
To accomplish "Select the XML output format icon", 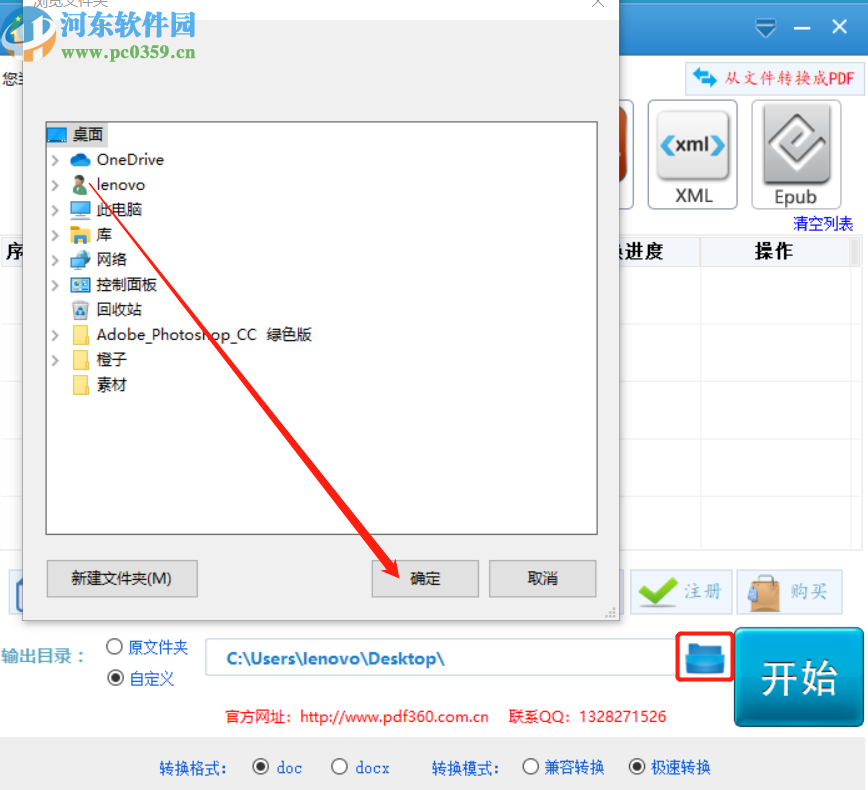I will pyautogui.click(x=693, y=154).
